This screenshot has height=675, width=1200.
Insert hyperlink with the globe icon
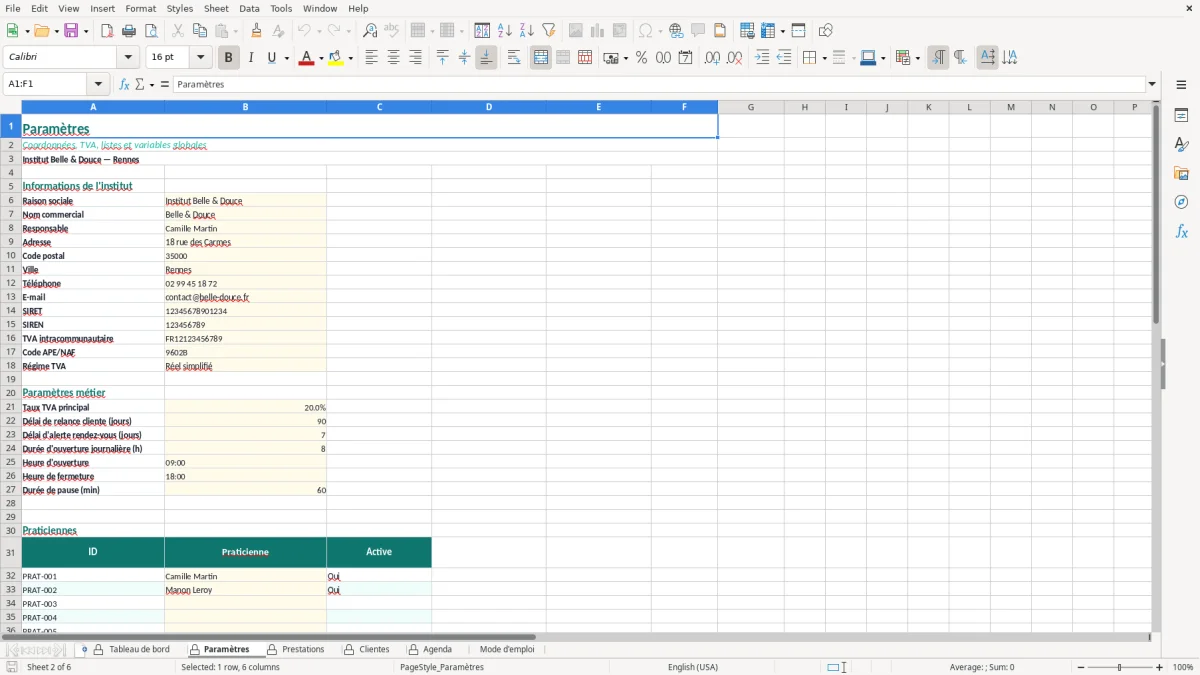676,31
